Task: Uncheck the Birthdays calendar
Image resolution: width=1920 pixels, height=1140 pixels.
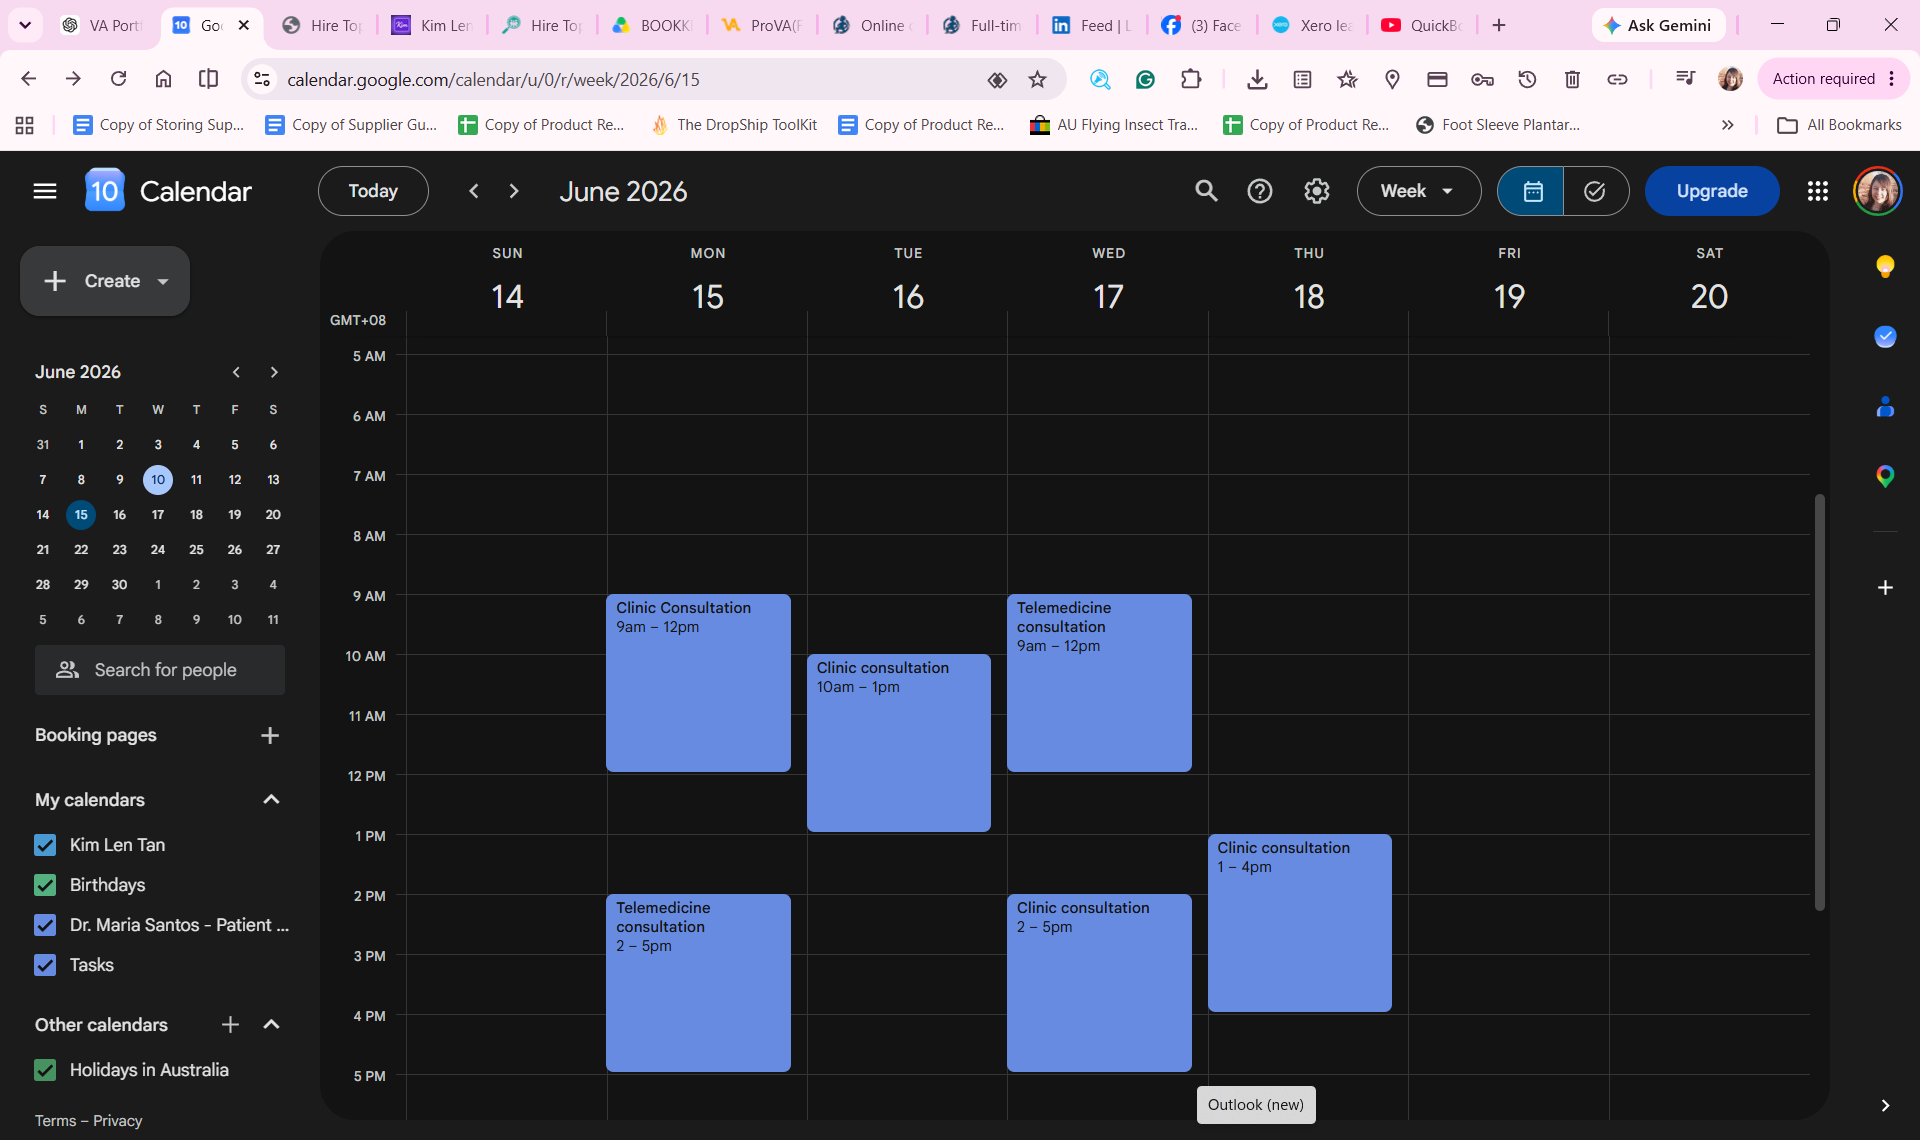Action: point(45,885)
